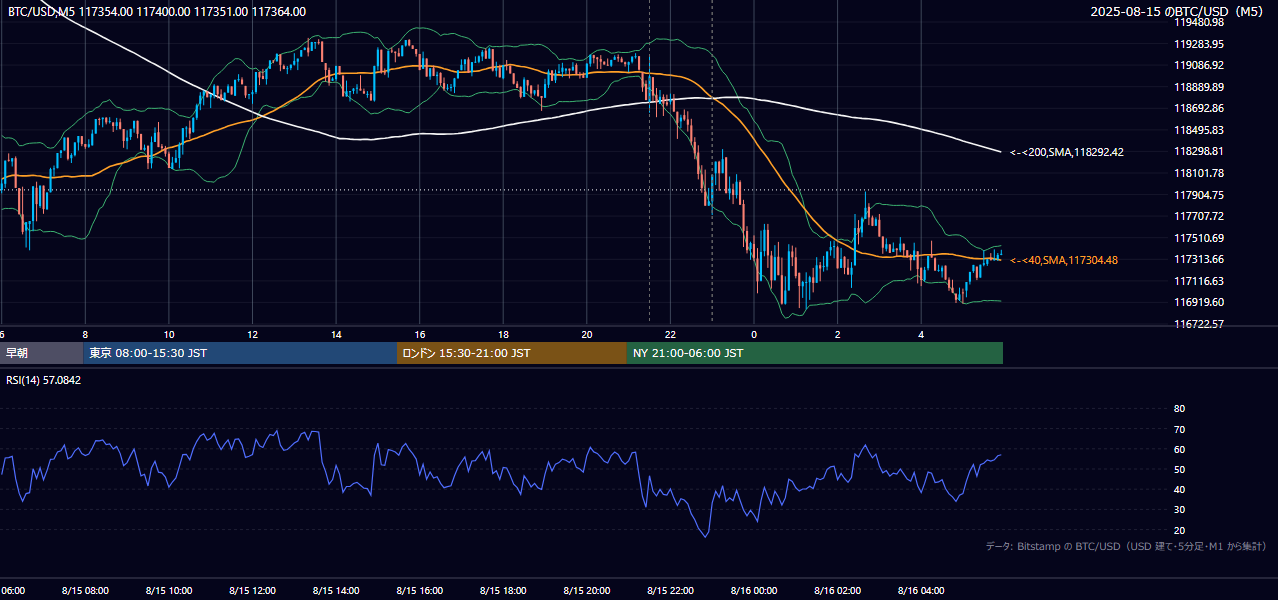This screenshot has width=1278, height=600.
Task: Select the 200 SMA label 118292.42
Action: pyautogui.click(x=1067, y=153)
